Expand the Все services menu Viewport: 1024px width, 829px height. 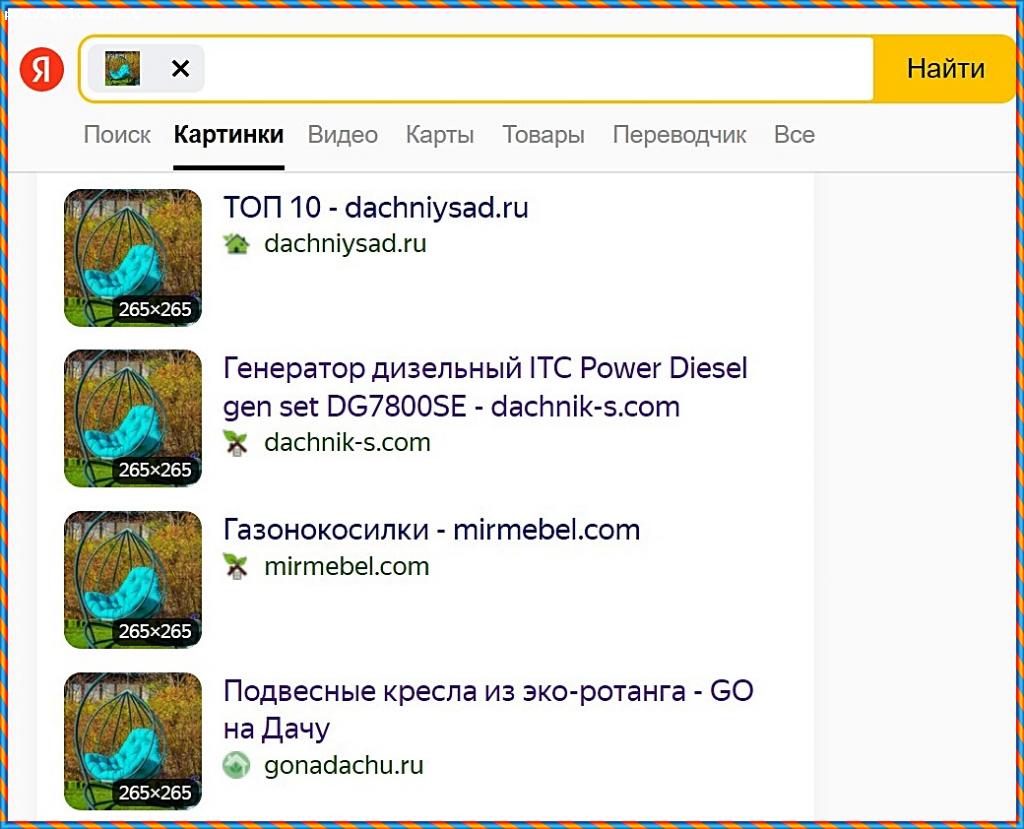point(794,135)
